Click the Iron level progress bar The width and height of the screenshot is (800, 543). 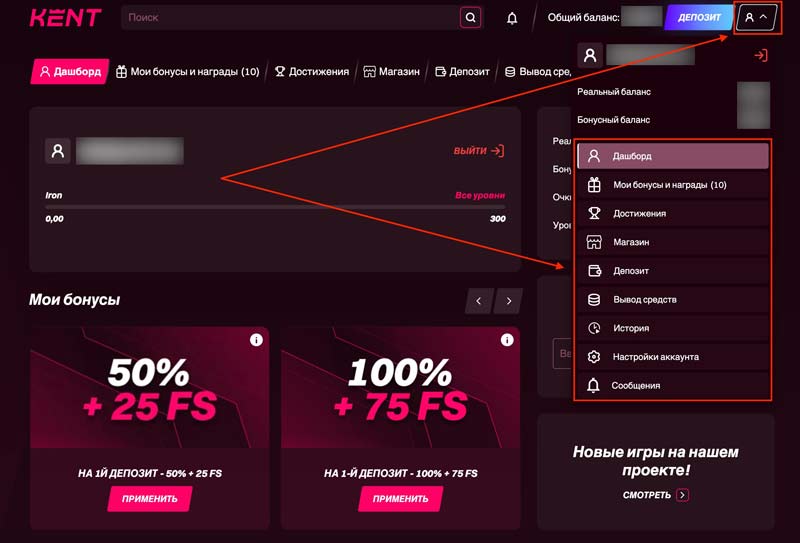pyautogui.click(x=275, y=207)
